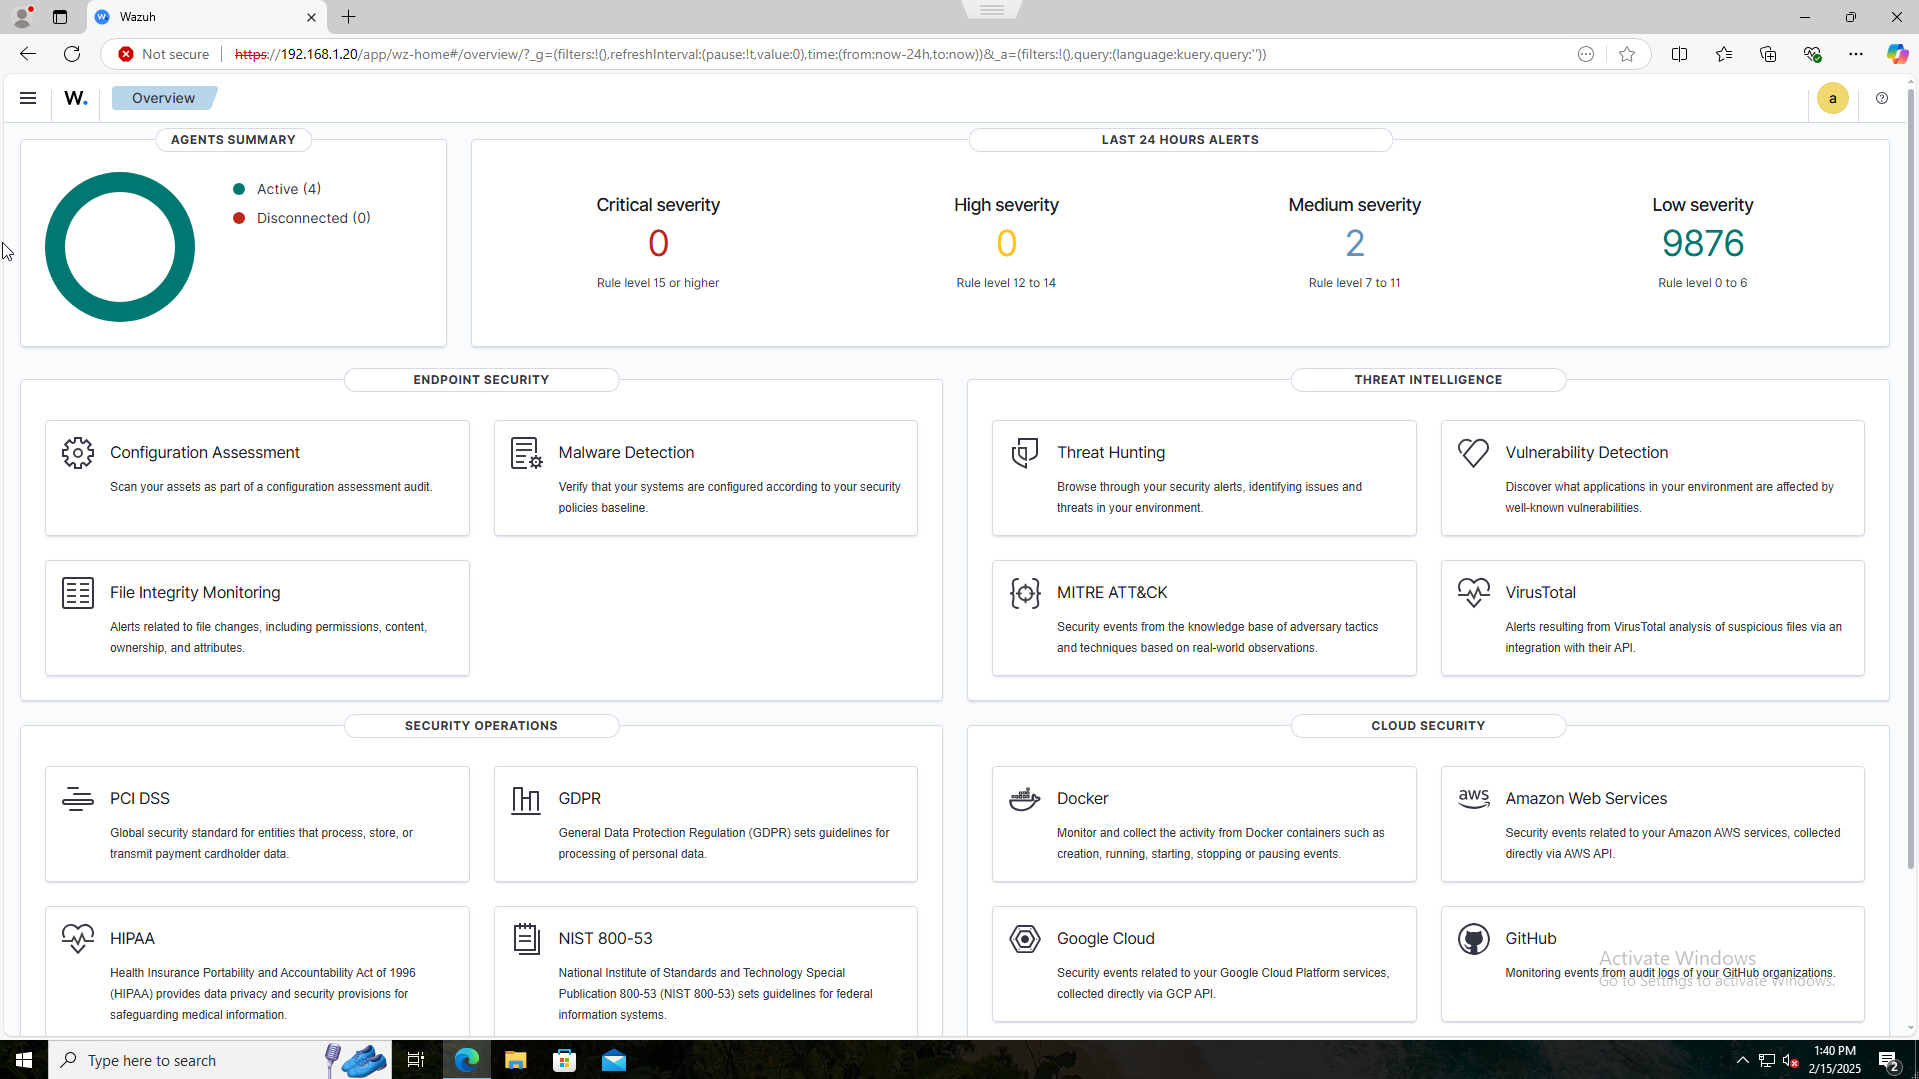Click the MITRE ATT&CK target icon
This screenshot has height=1079, width=1919.
1025,593
